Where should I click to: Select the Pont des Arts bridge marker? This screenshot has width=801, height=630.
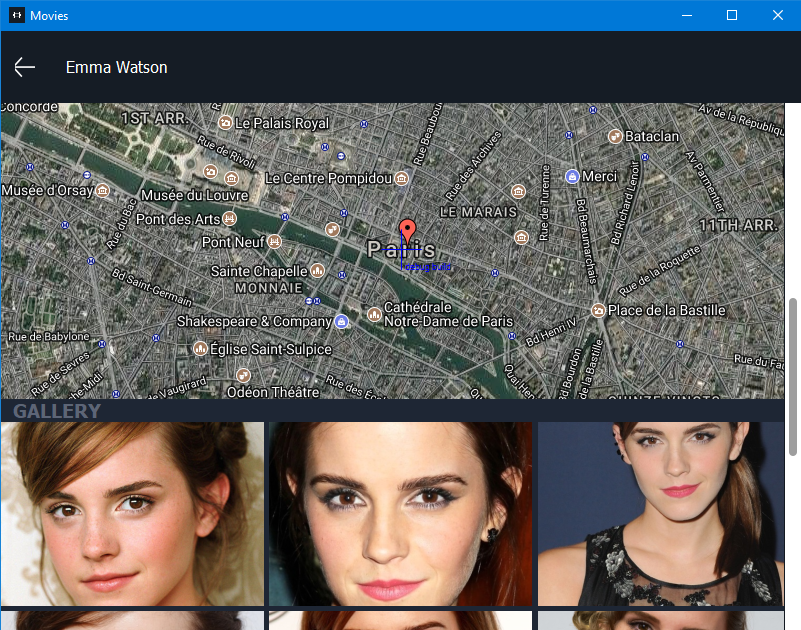[230, 219]
